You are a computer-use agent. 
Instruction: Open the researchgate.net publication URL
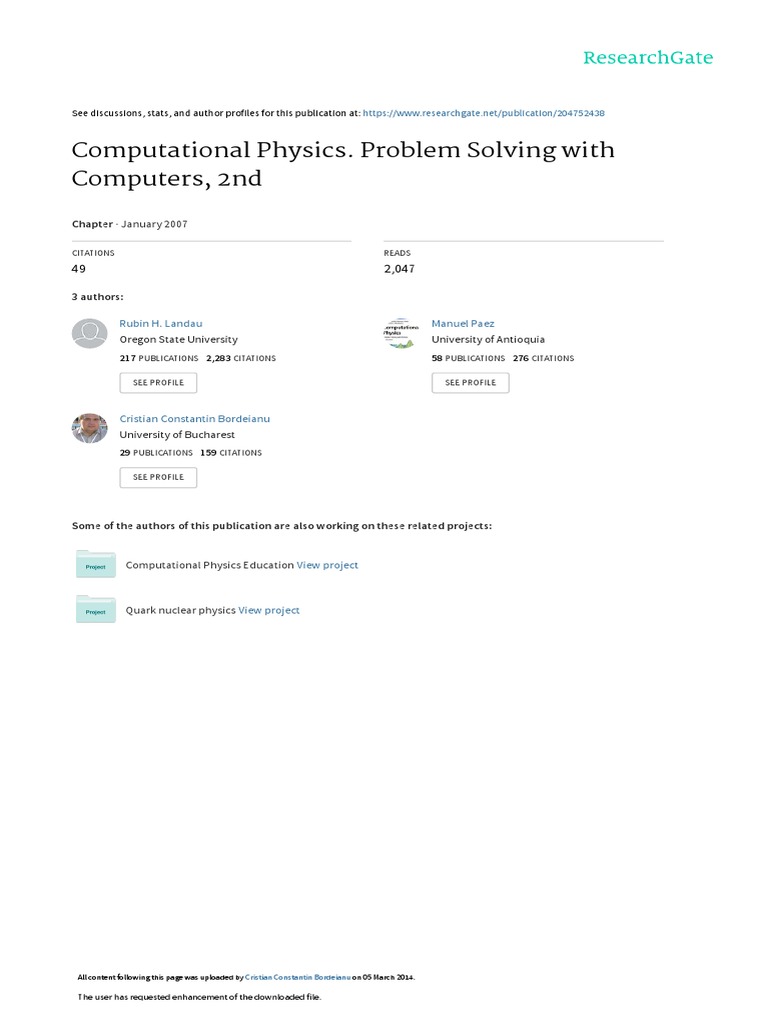pos(483,114)
